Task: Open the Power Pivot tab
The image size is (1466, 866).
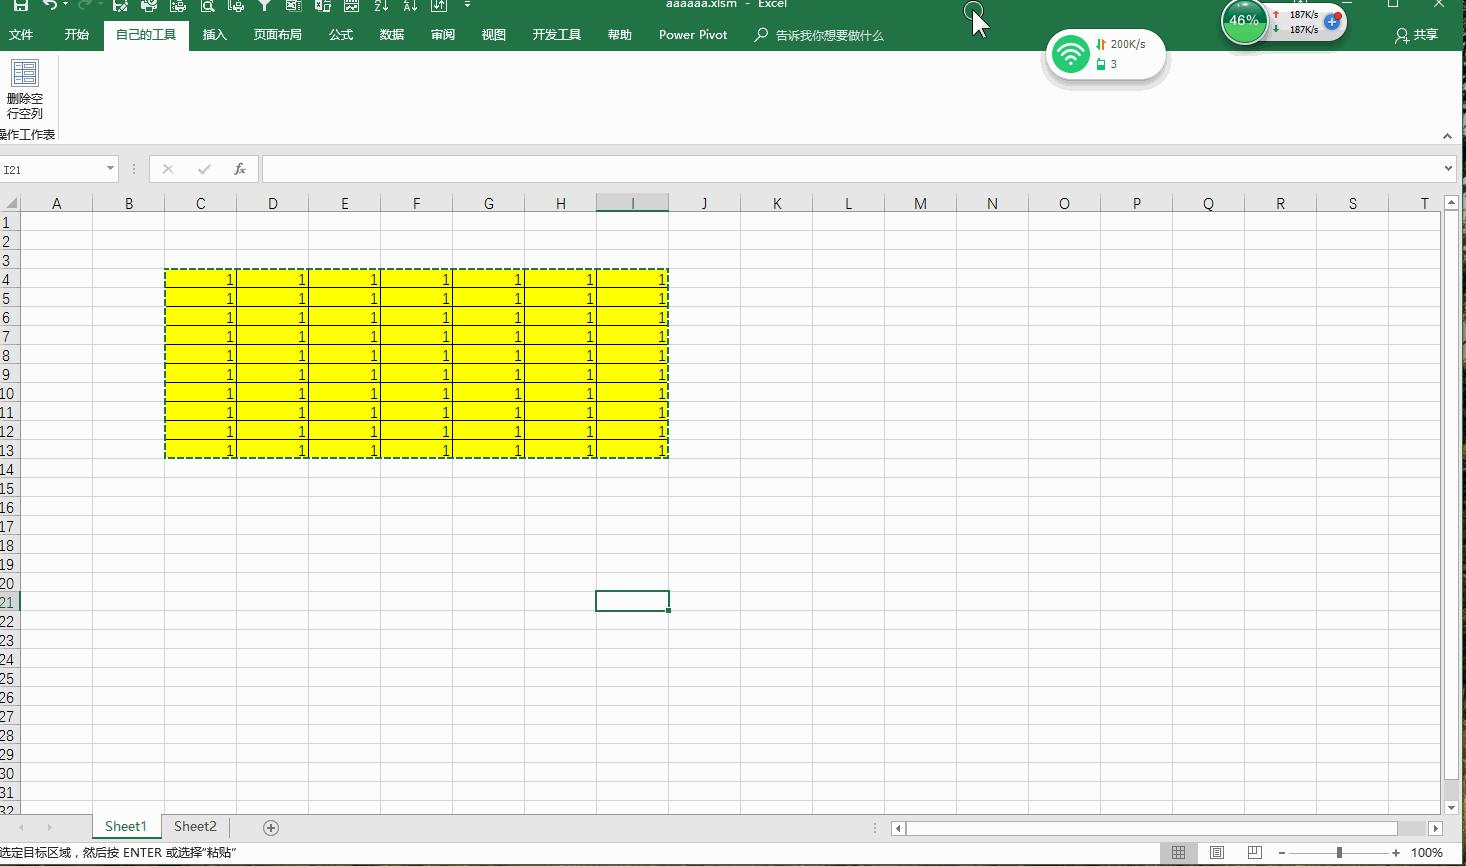Action: coord(692,35)
